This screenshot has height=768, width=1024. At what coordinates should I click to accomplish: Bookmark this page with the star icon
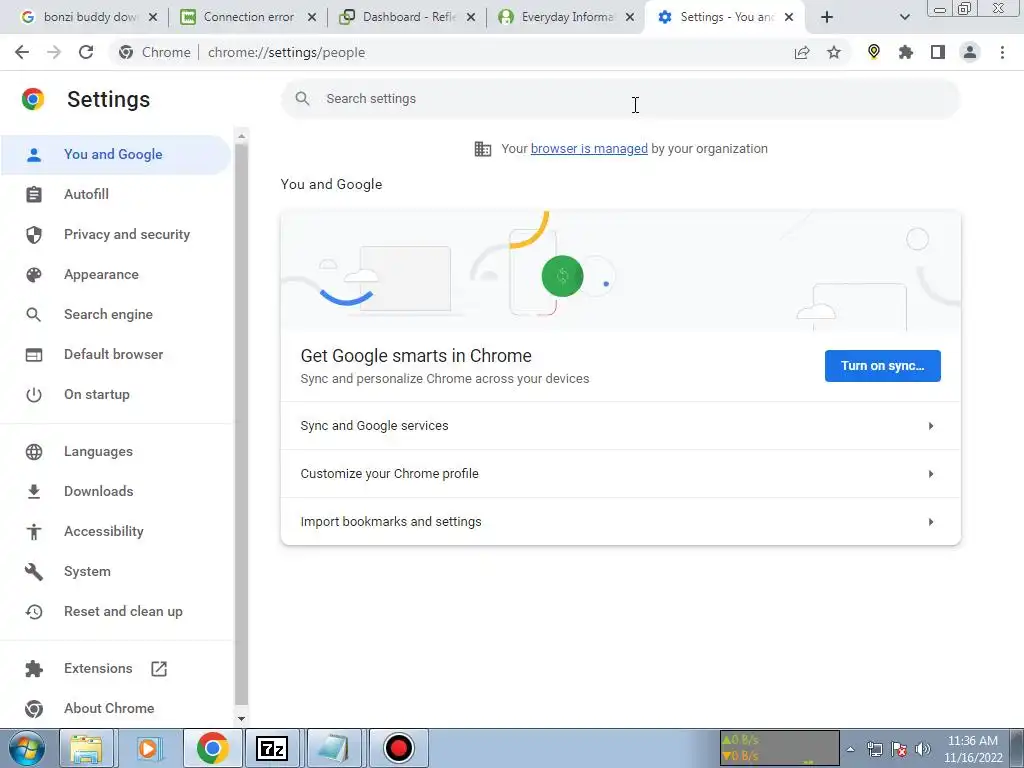tap(834, 52)
